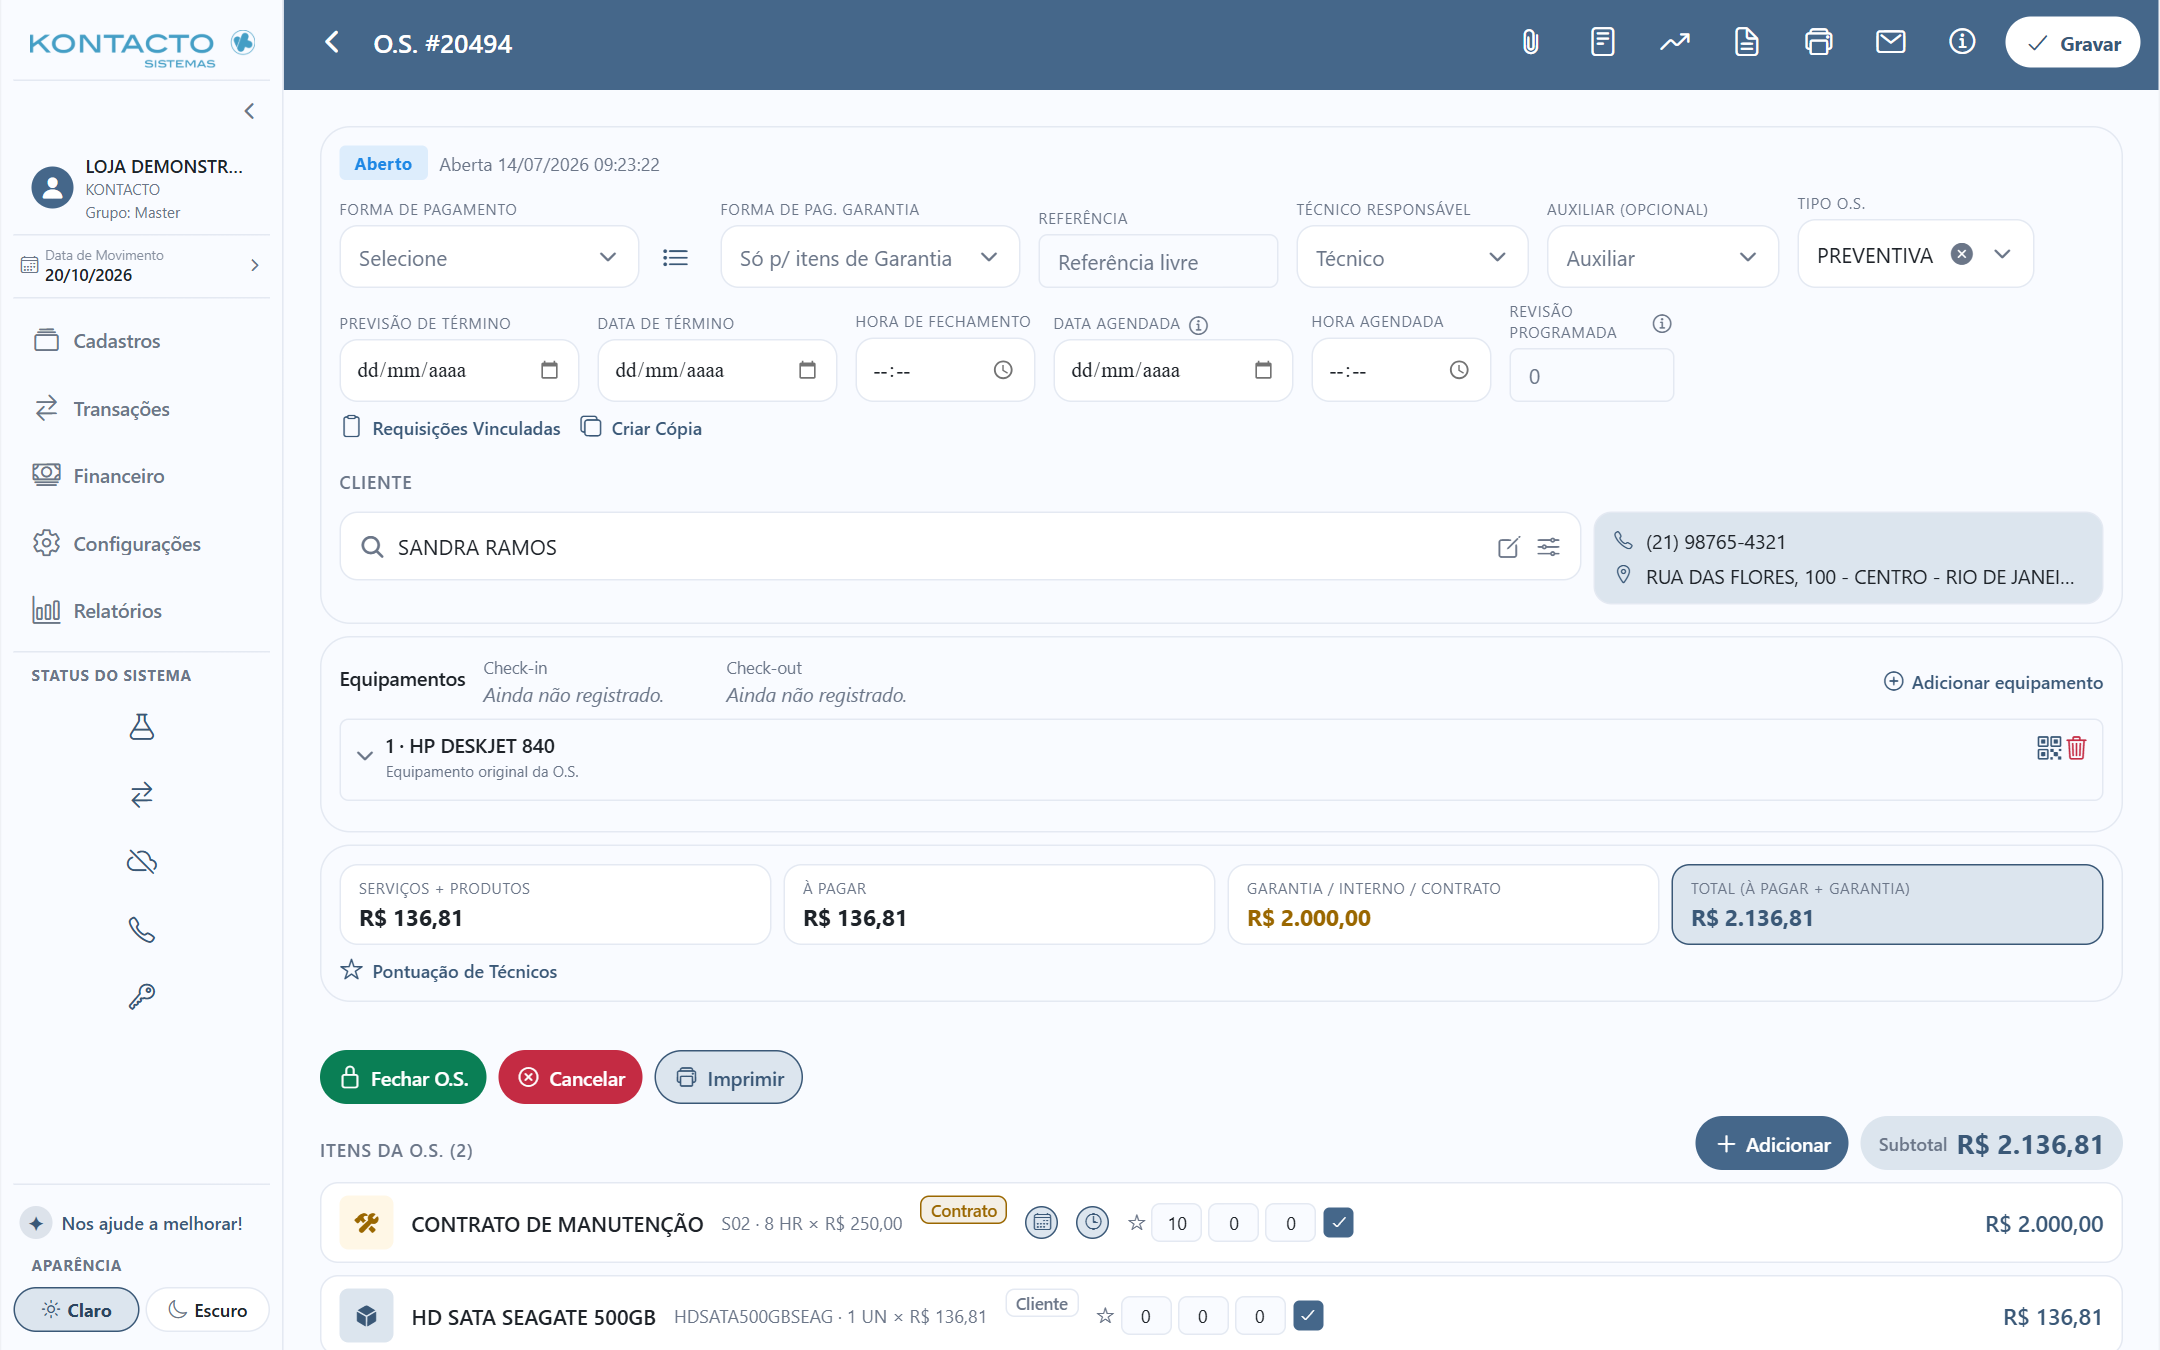
Task: Open Auxiliar dropdown
Action: coord(1662,258)
